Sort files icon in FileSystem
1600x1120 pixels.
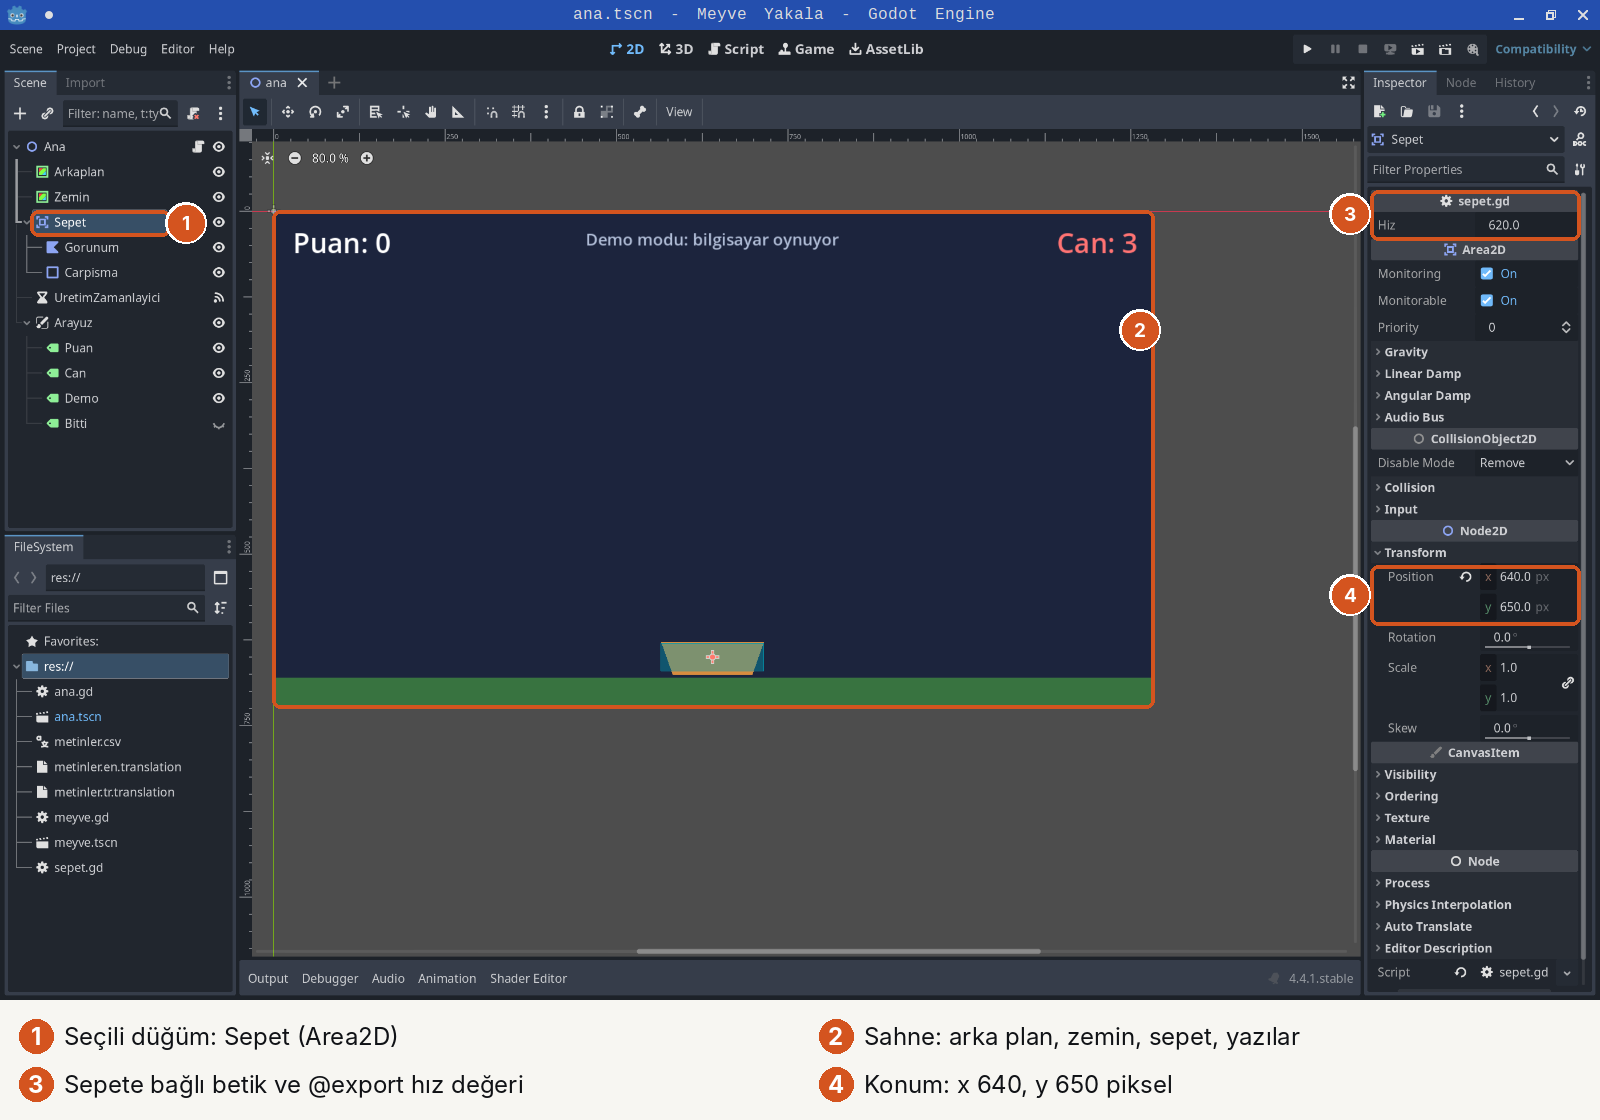(221, 608)
